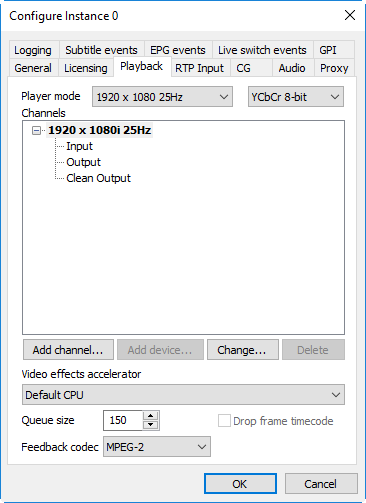Switch to the Logging tab
Screen dimensions: 366x503
(33, 50)
